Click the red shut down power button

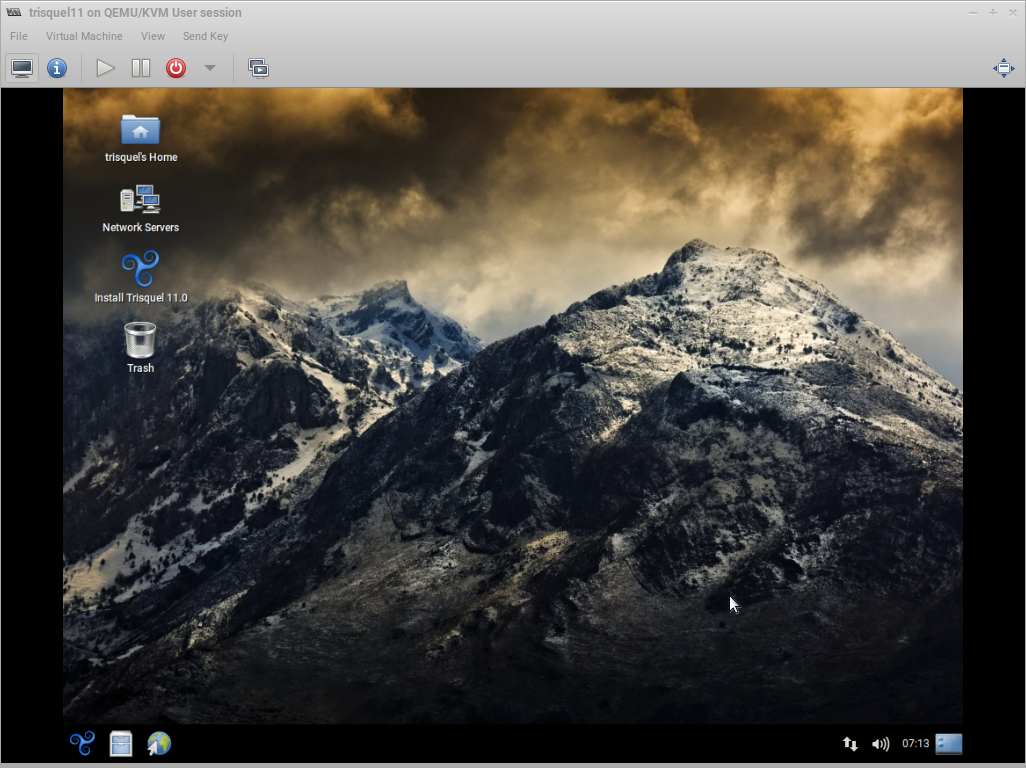click(176, 68)
